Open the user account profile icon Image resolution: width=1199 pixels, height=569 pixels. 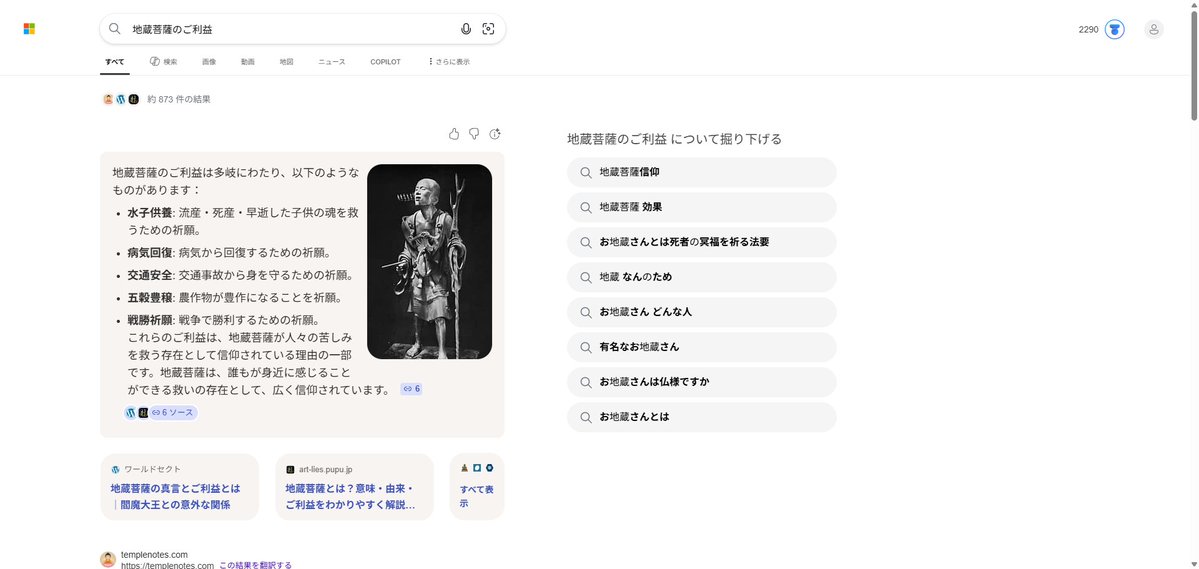[1154, 30]
